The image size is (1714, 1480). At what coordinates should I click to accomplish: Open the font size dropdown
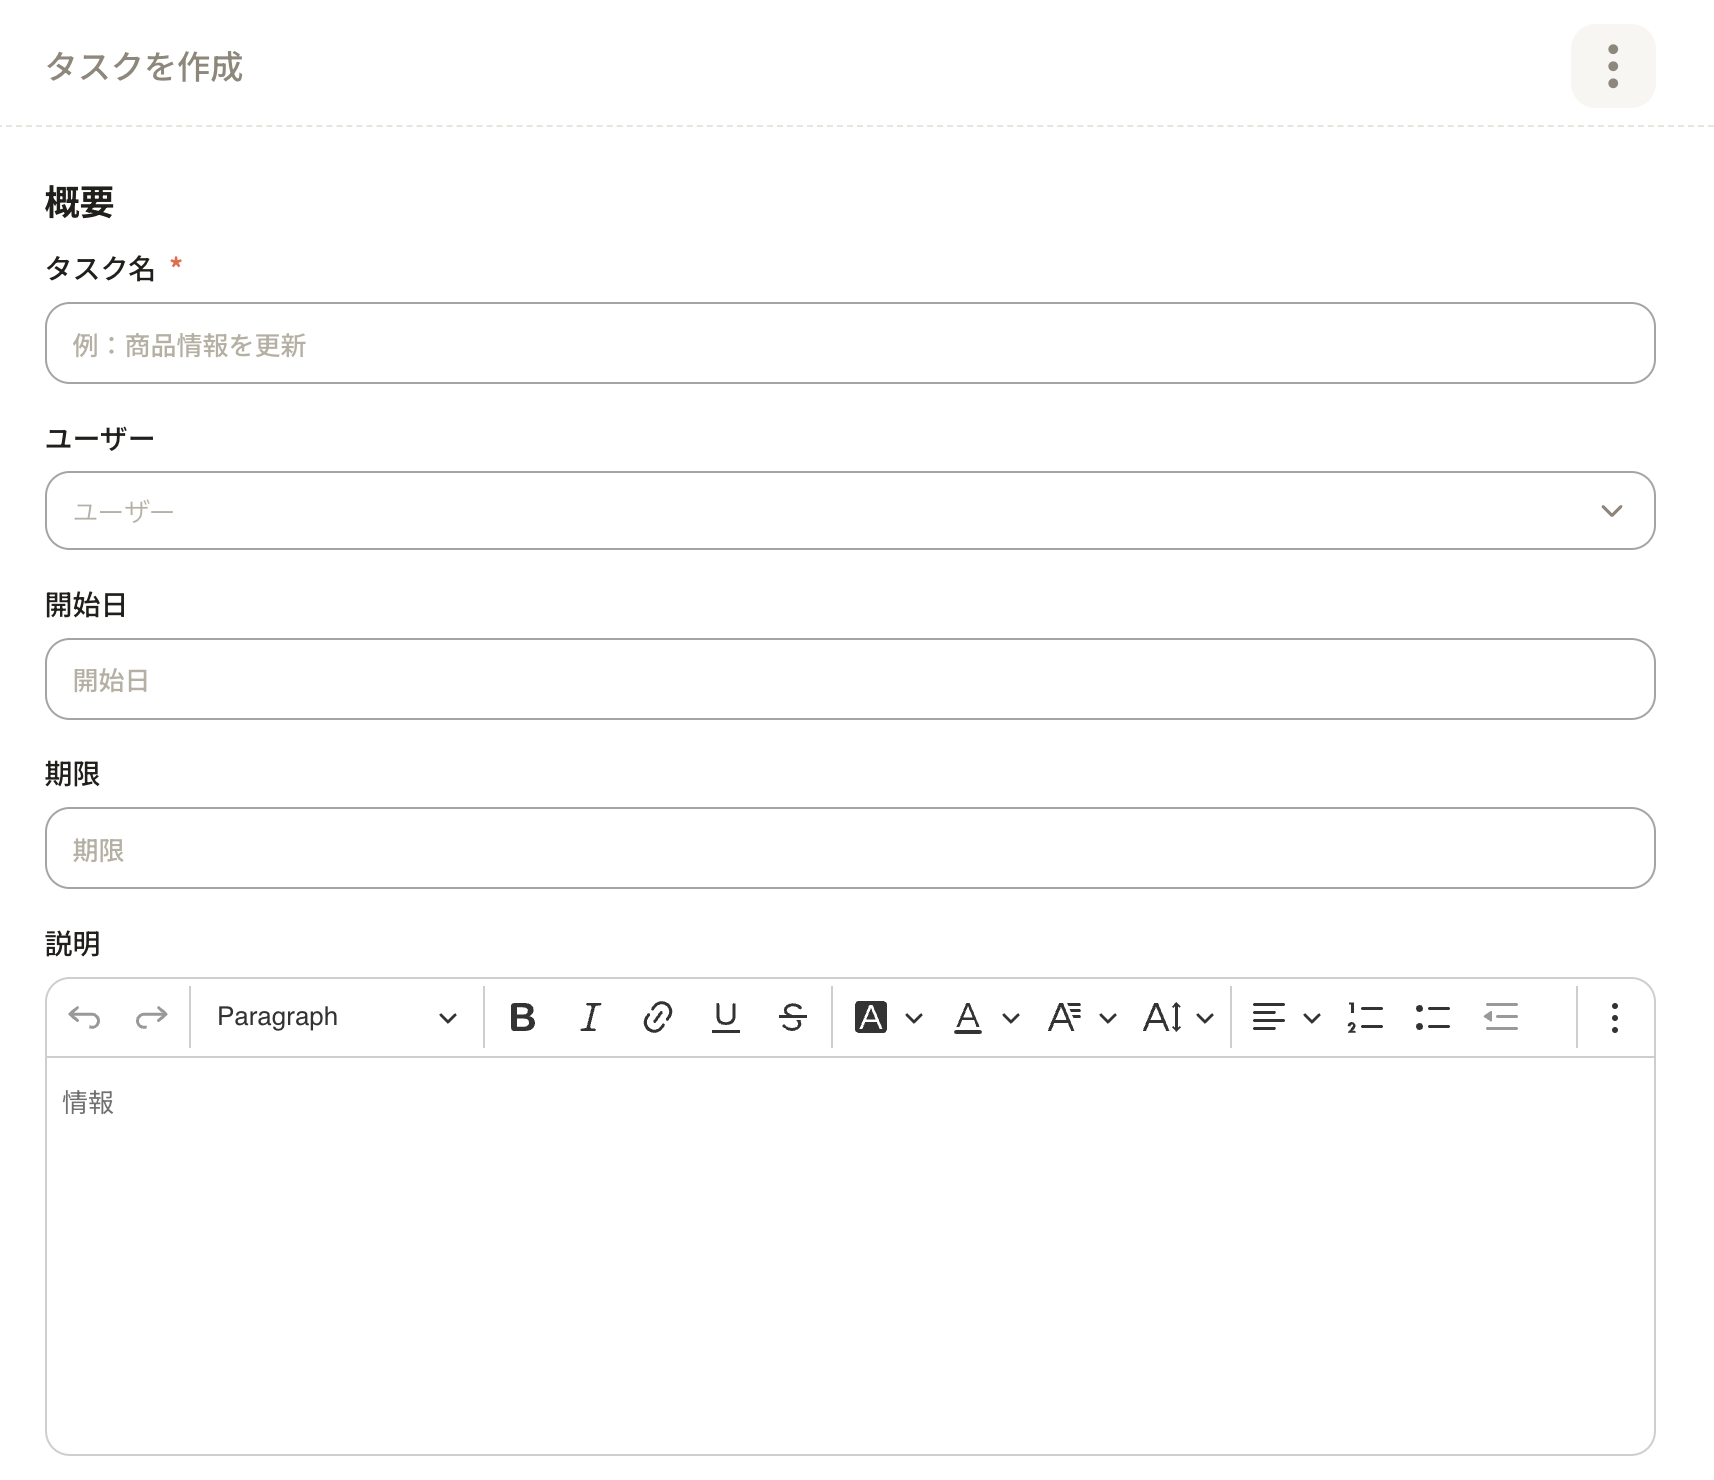click(1178, 1018)
